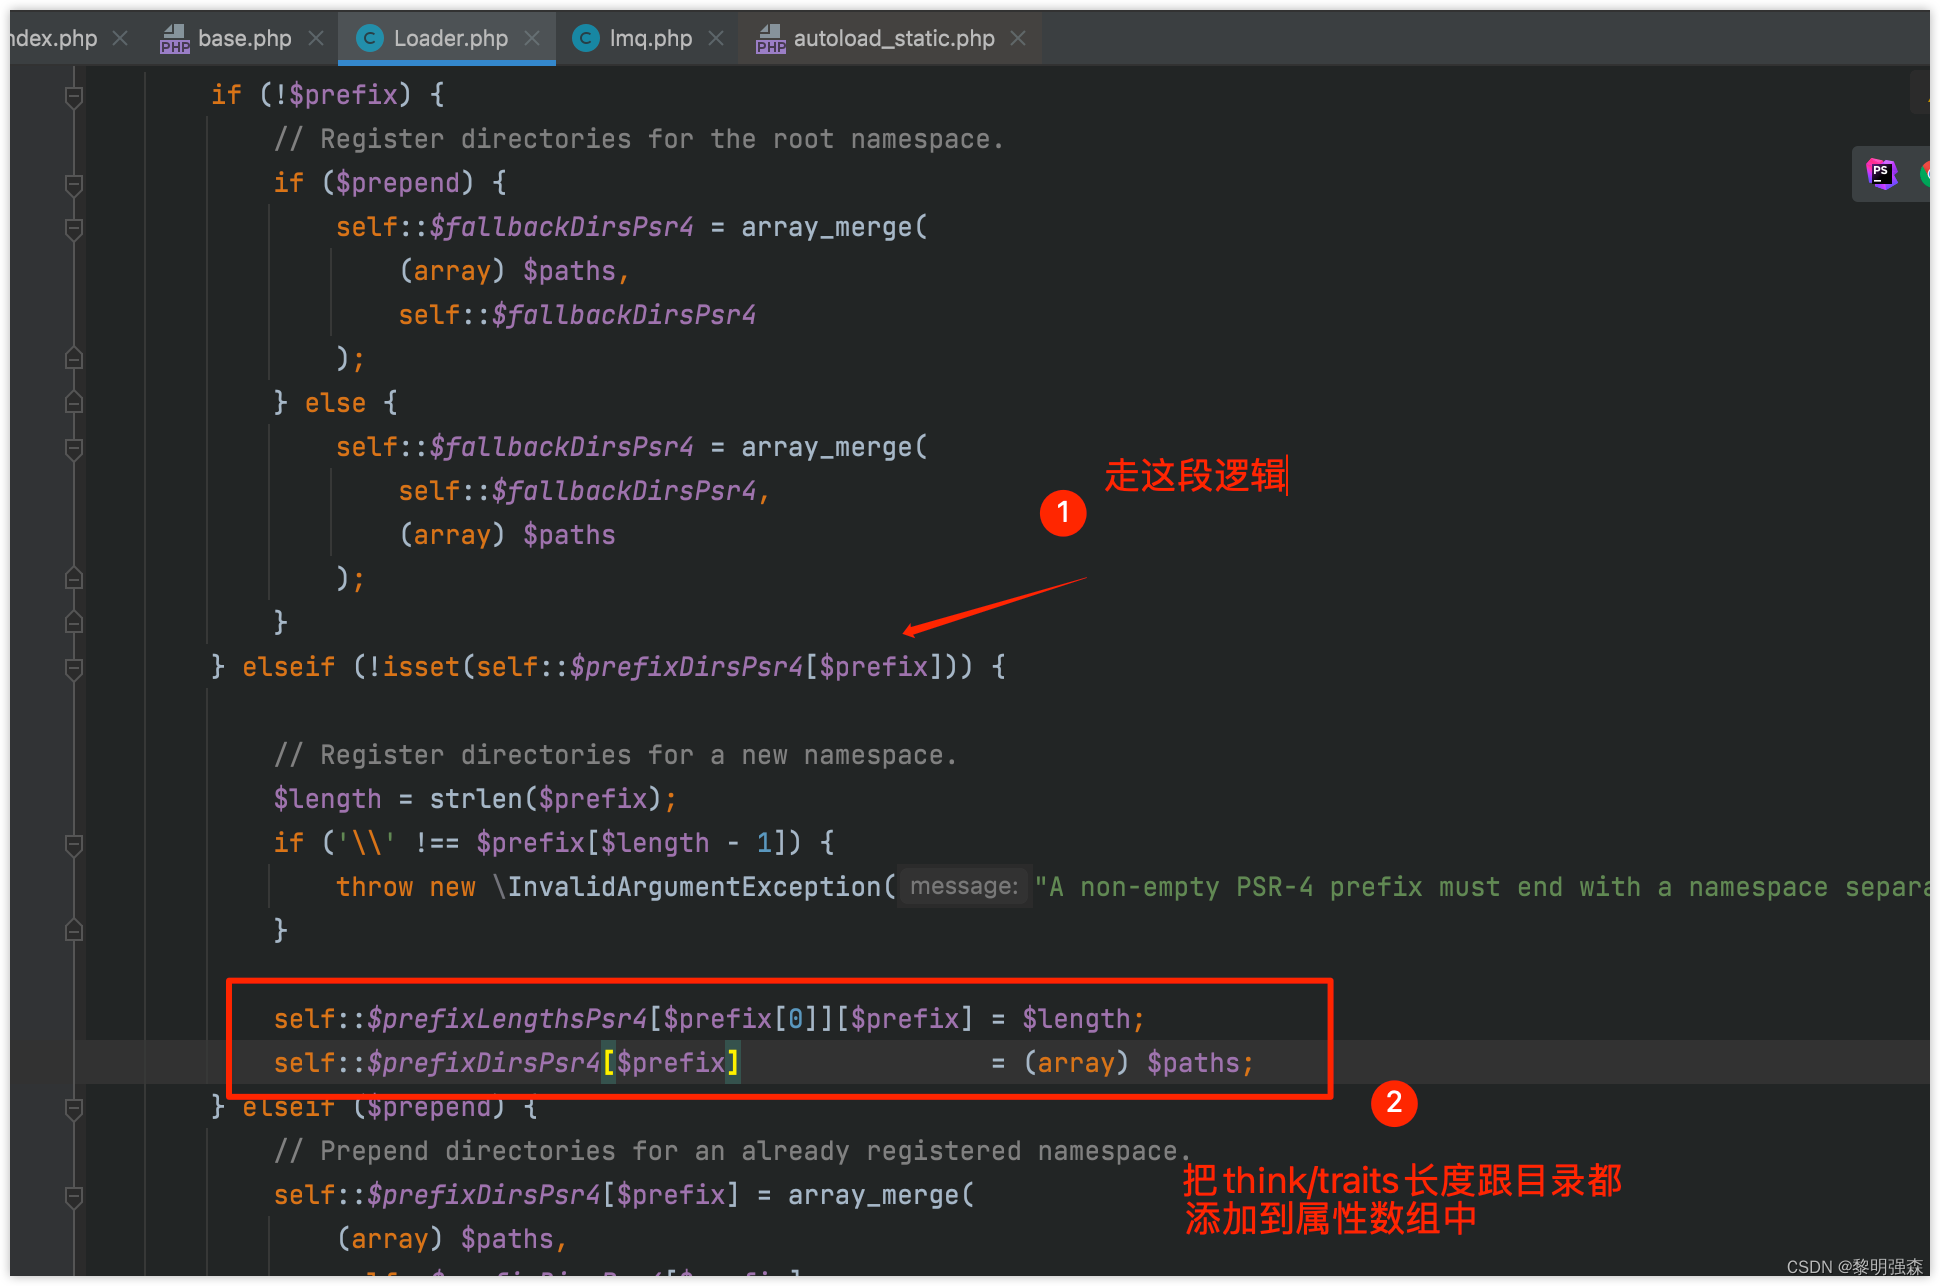Viewport: 1940px width, 1286px height.
Task: Open the autoload_static.php tab
Action: (893, 38)
